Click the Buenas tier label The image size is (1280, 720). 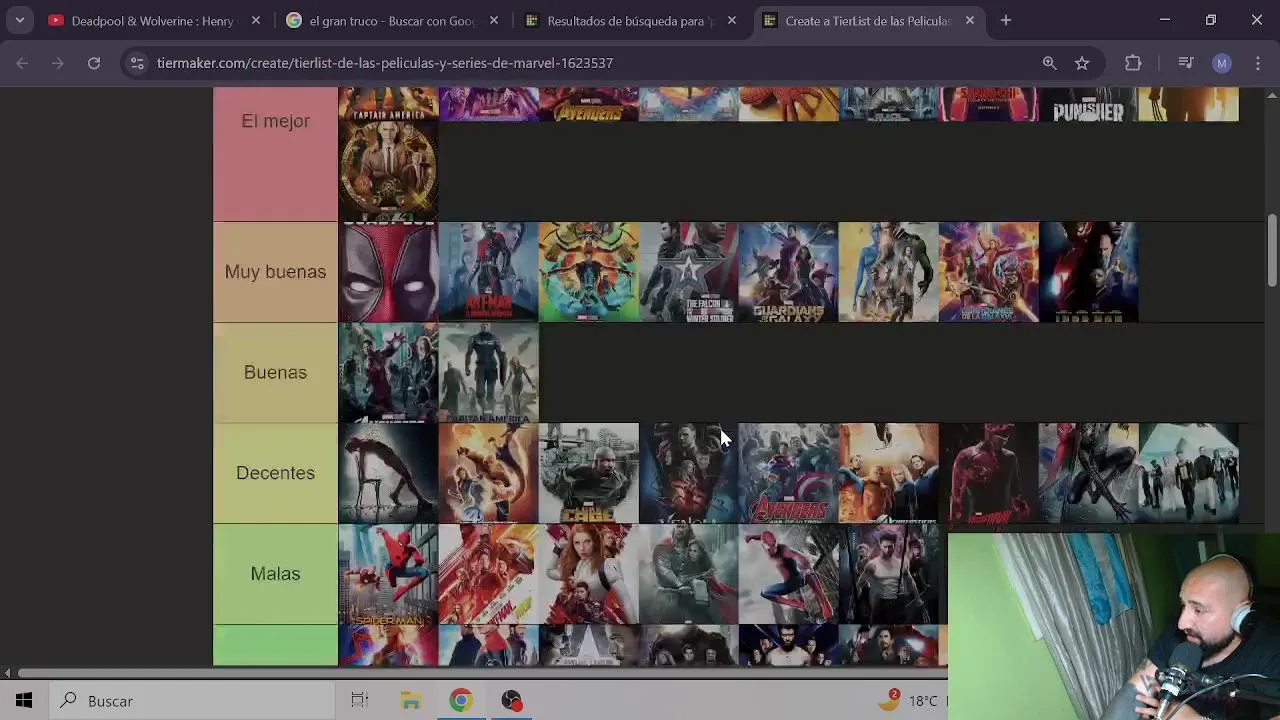click(x=275, y=372)
